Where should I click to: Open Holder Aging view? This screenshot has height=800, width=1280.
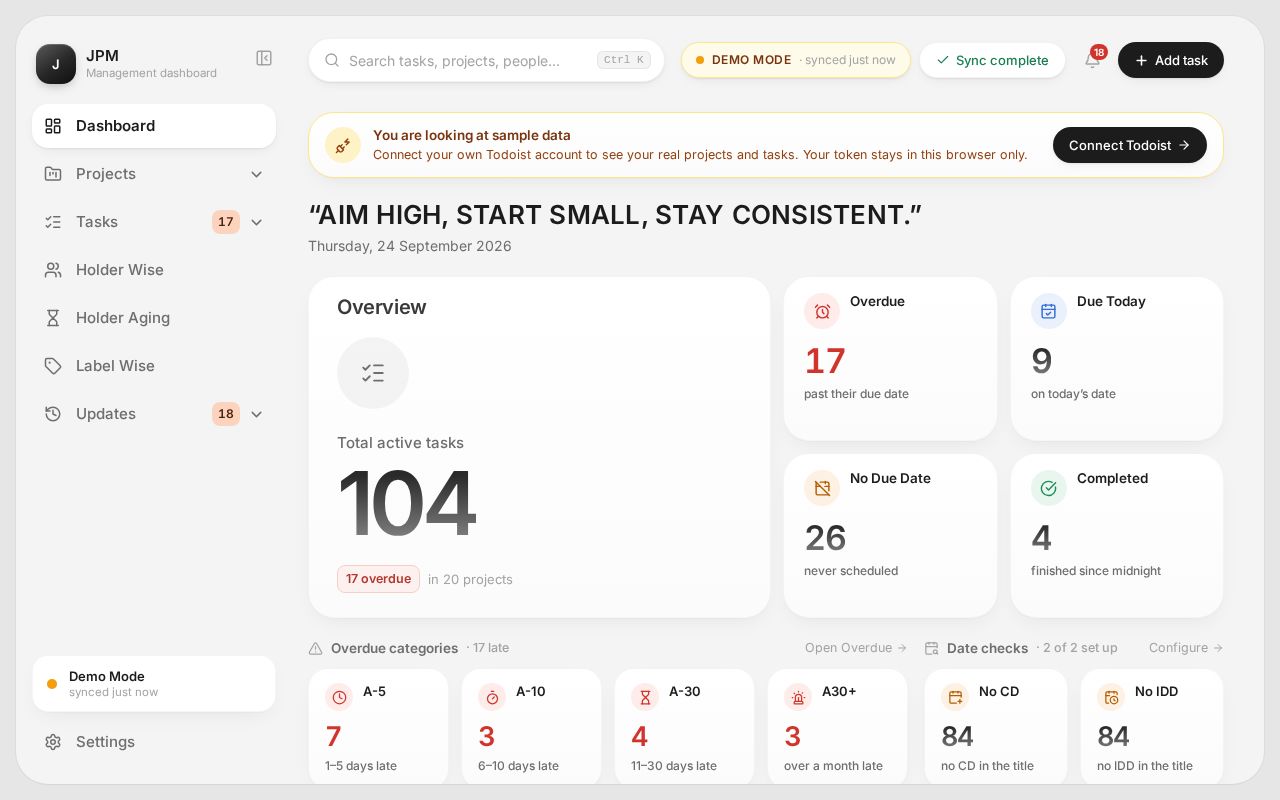[154, 318]
